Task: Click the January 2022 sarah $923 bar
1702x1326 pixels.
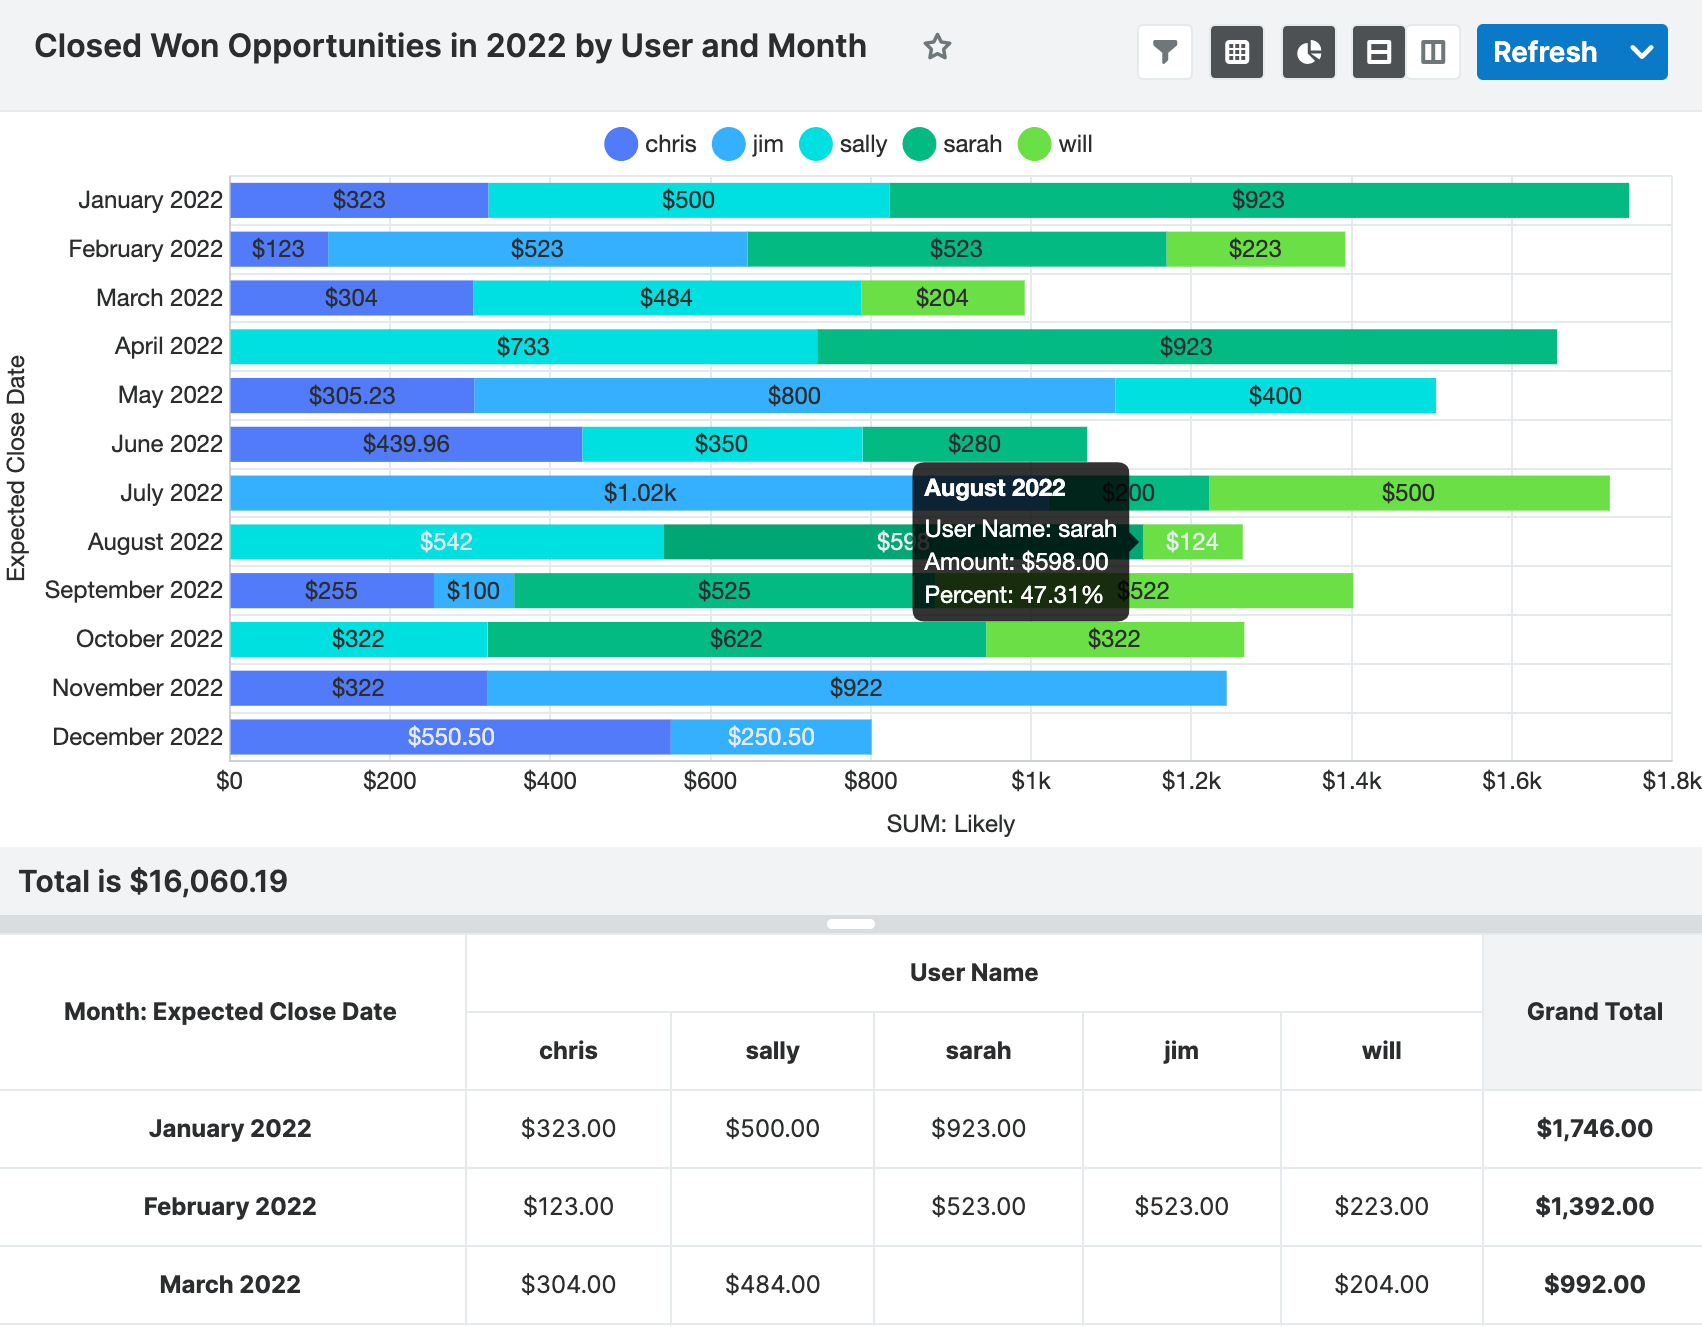Action: [x=1258, y=200]
